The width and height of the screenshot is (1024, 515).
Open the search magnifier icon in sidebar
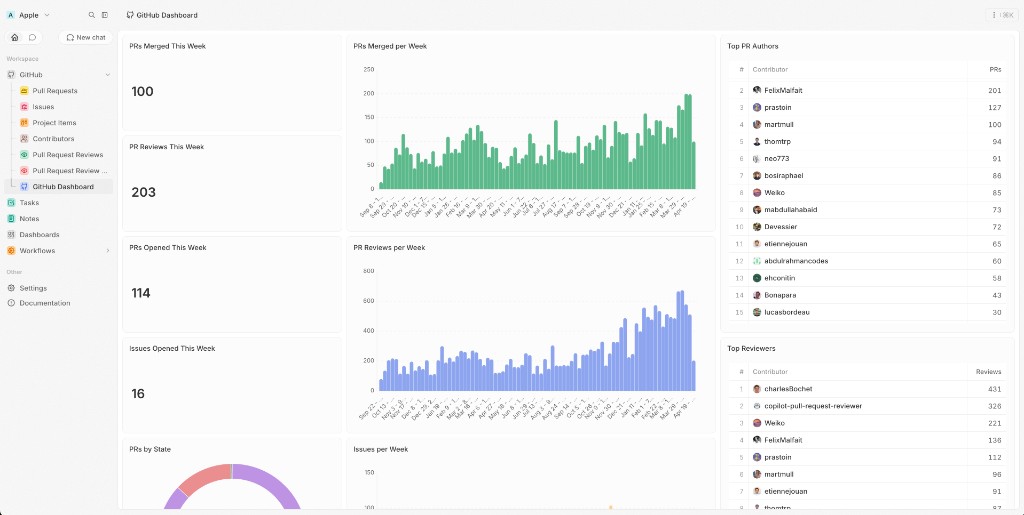(91, 15)
